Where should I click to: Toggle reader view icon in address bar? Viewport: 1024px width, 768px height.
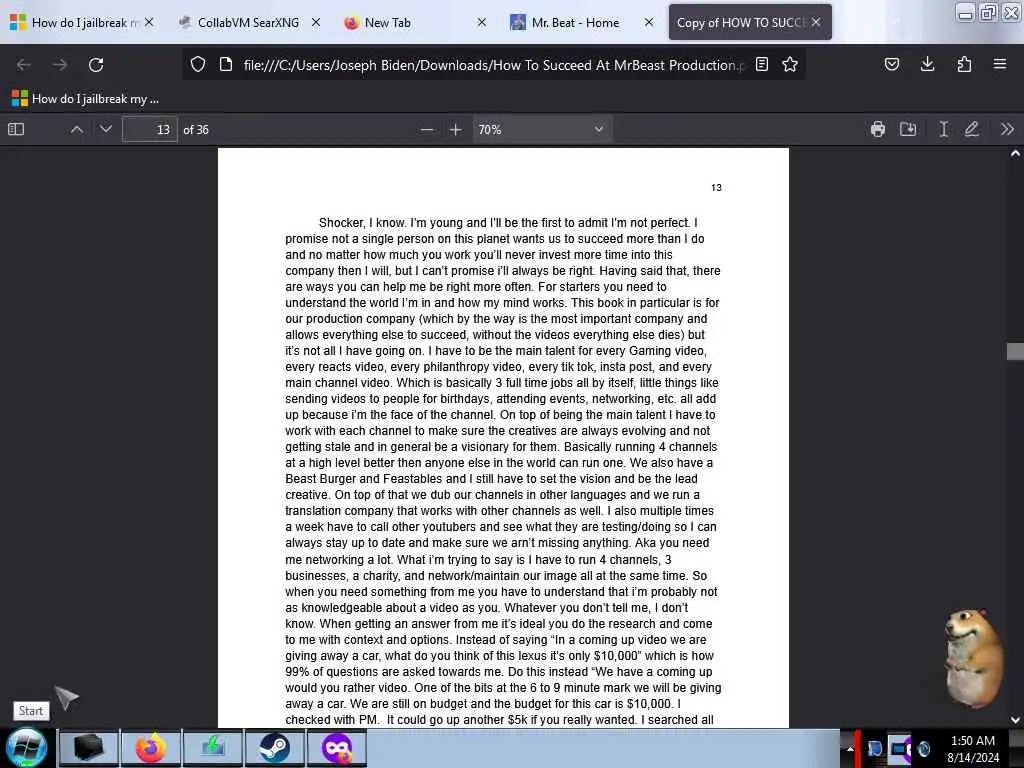tap(761, 64)
